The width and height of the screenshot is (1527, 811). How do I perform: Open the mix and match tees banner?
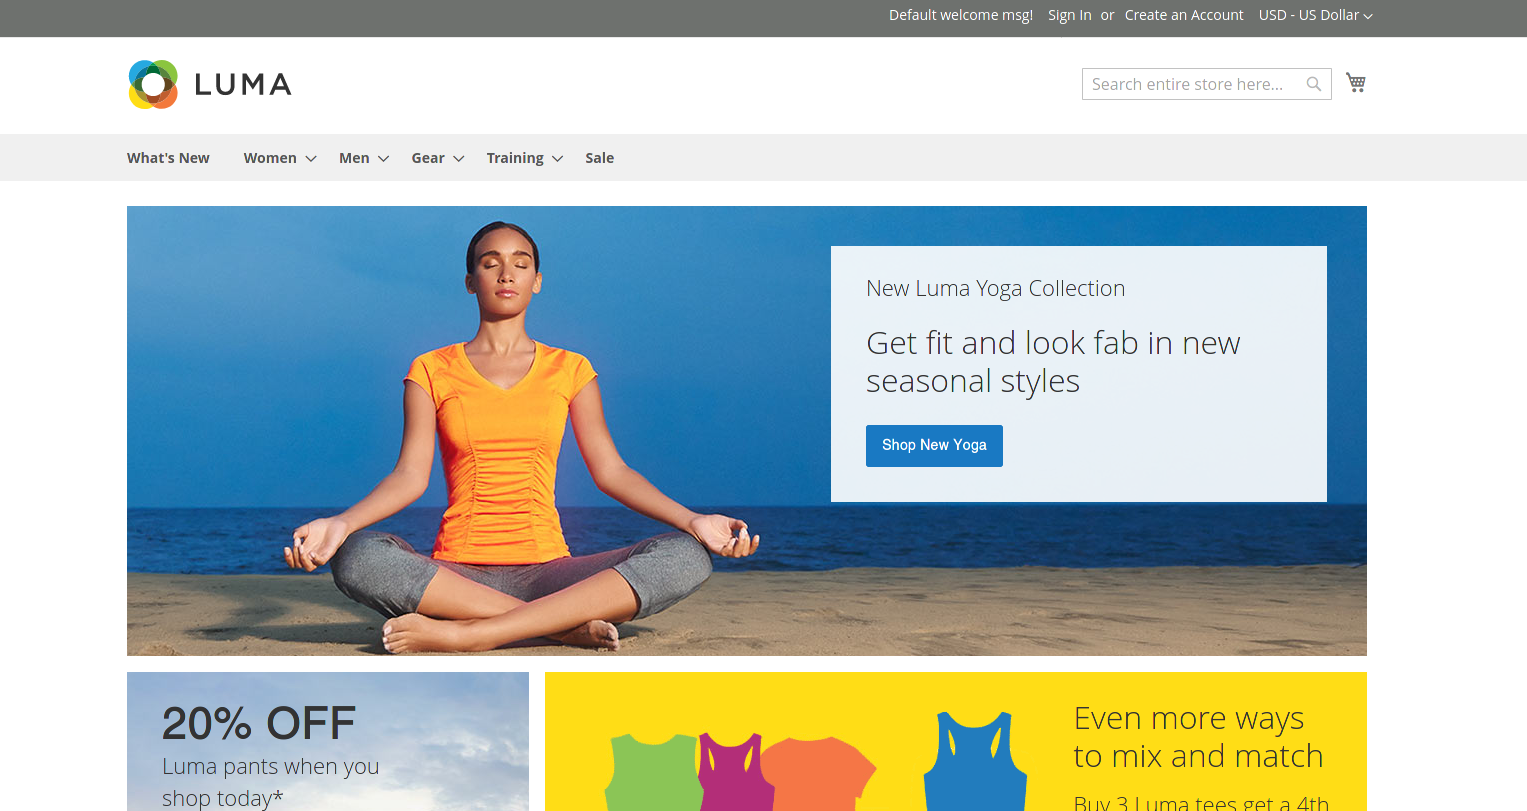coord(956,741)
